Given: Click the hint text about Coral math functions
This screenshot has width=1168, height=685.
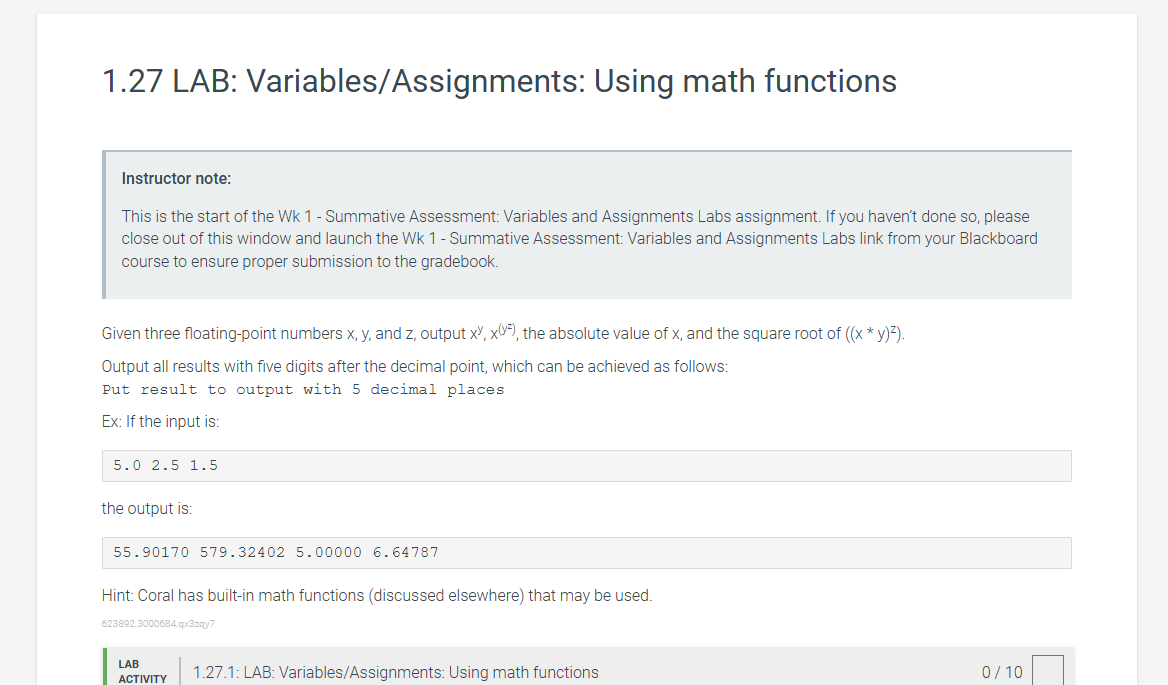Looking at the screenshot, I should (376, 595).
